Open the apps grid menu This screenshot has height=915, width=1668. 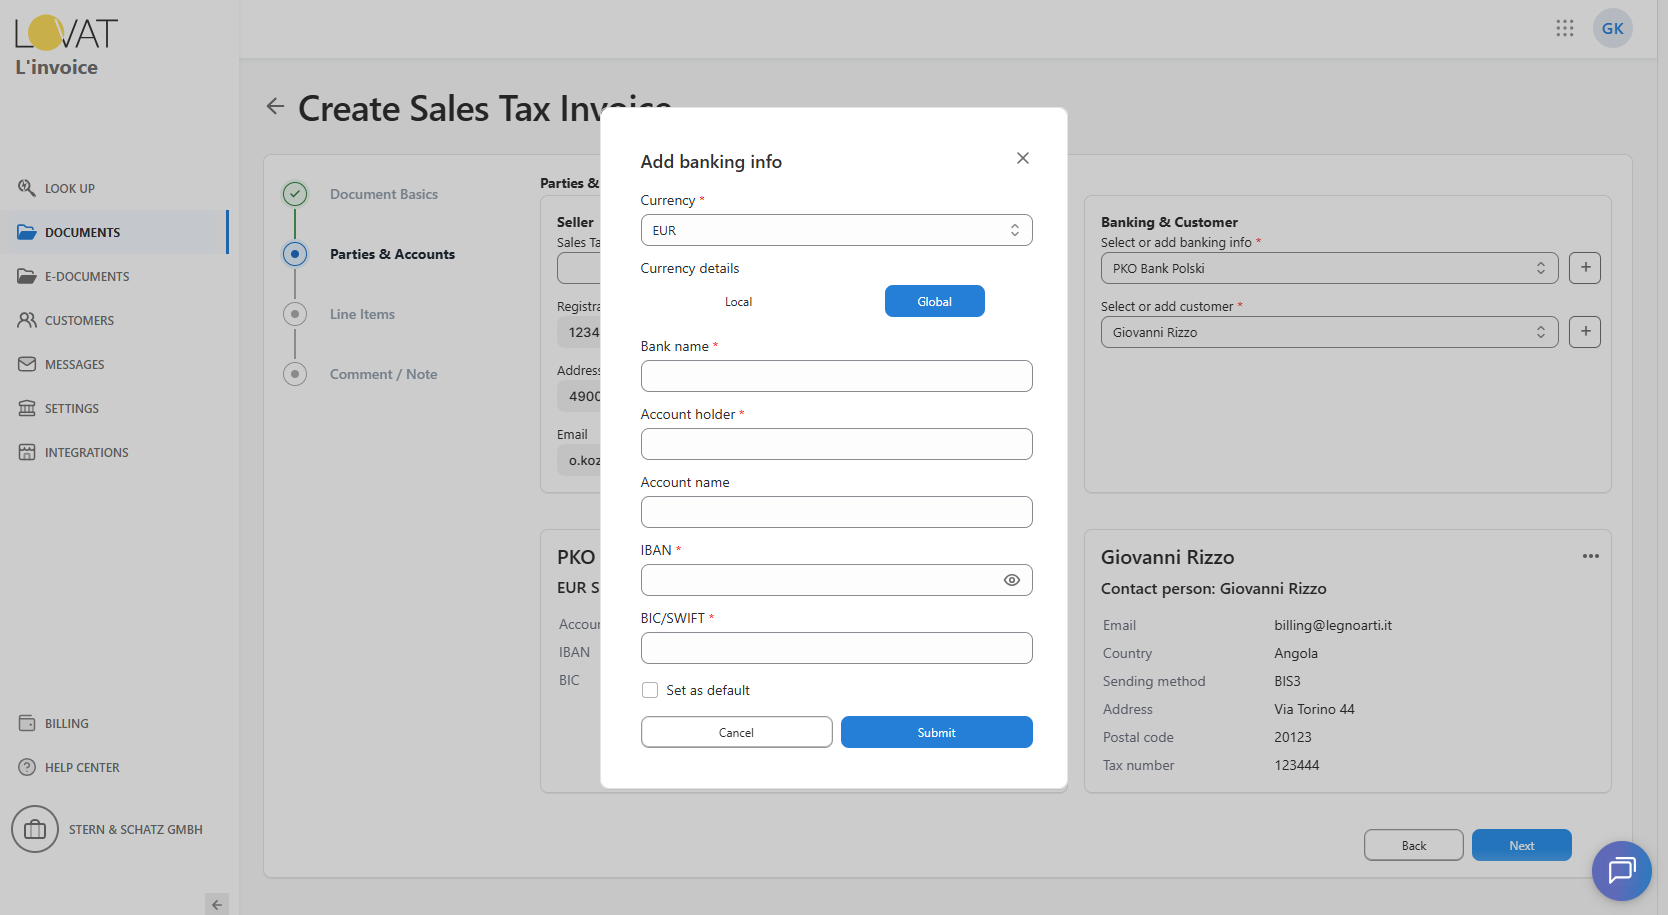click(1564, 28)
